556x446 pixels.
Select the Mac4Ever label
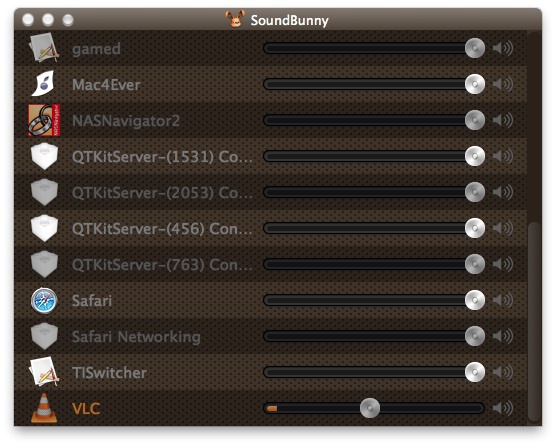106,85
